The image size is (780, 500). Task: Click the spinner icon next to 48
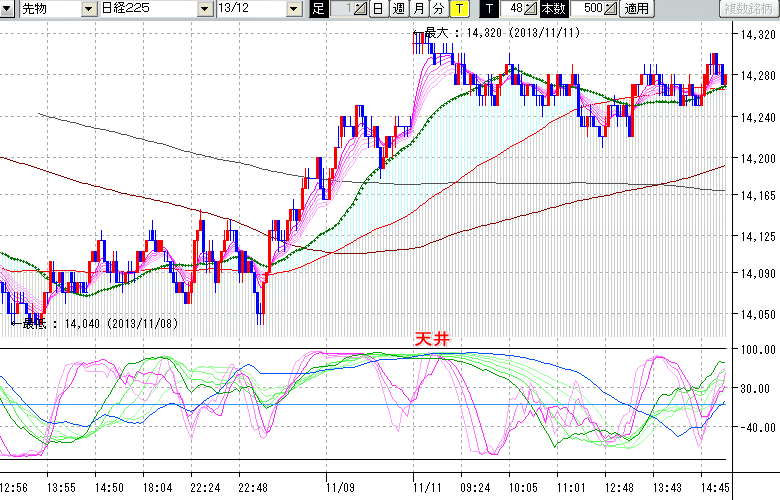coord(531,9)
